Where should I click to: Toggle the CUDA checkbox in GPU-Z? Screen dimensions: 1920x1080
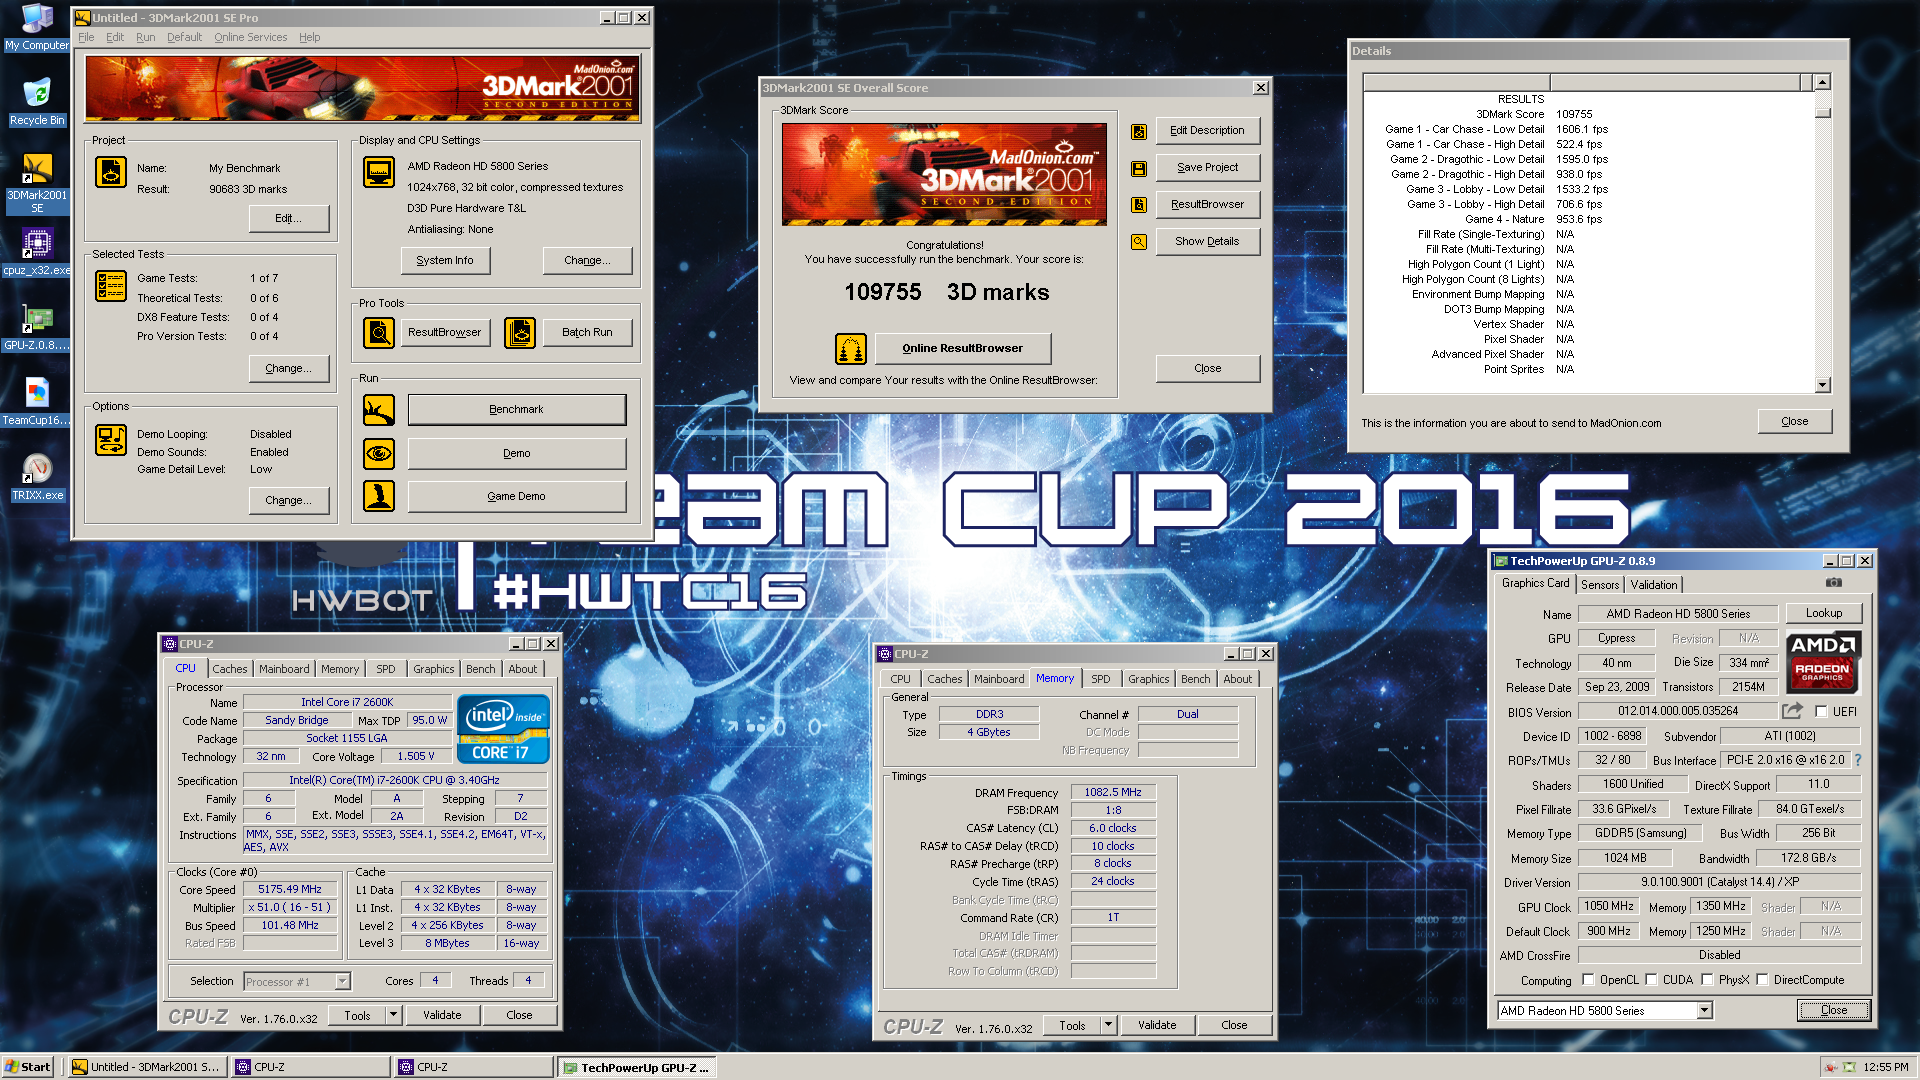coord(1651,980)
